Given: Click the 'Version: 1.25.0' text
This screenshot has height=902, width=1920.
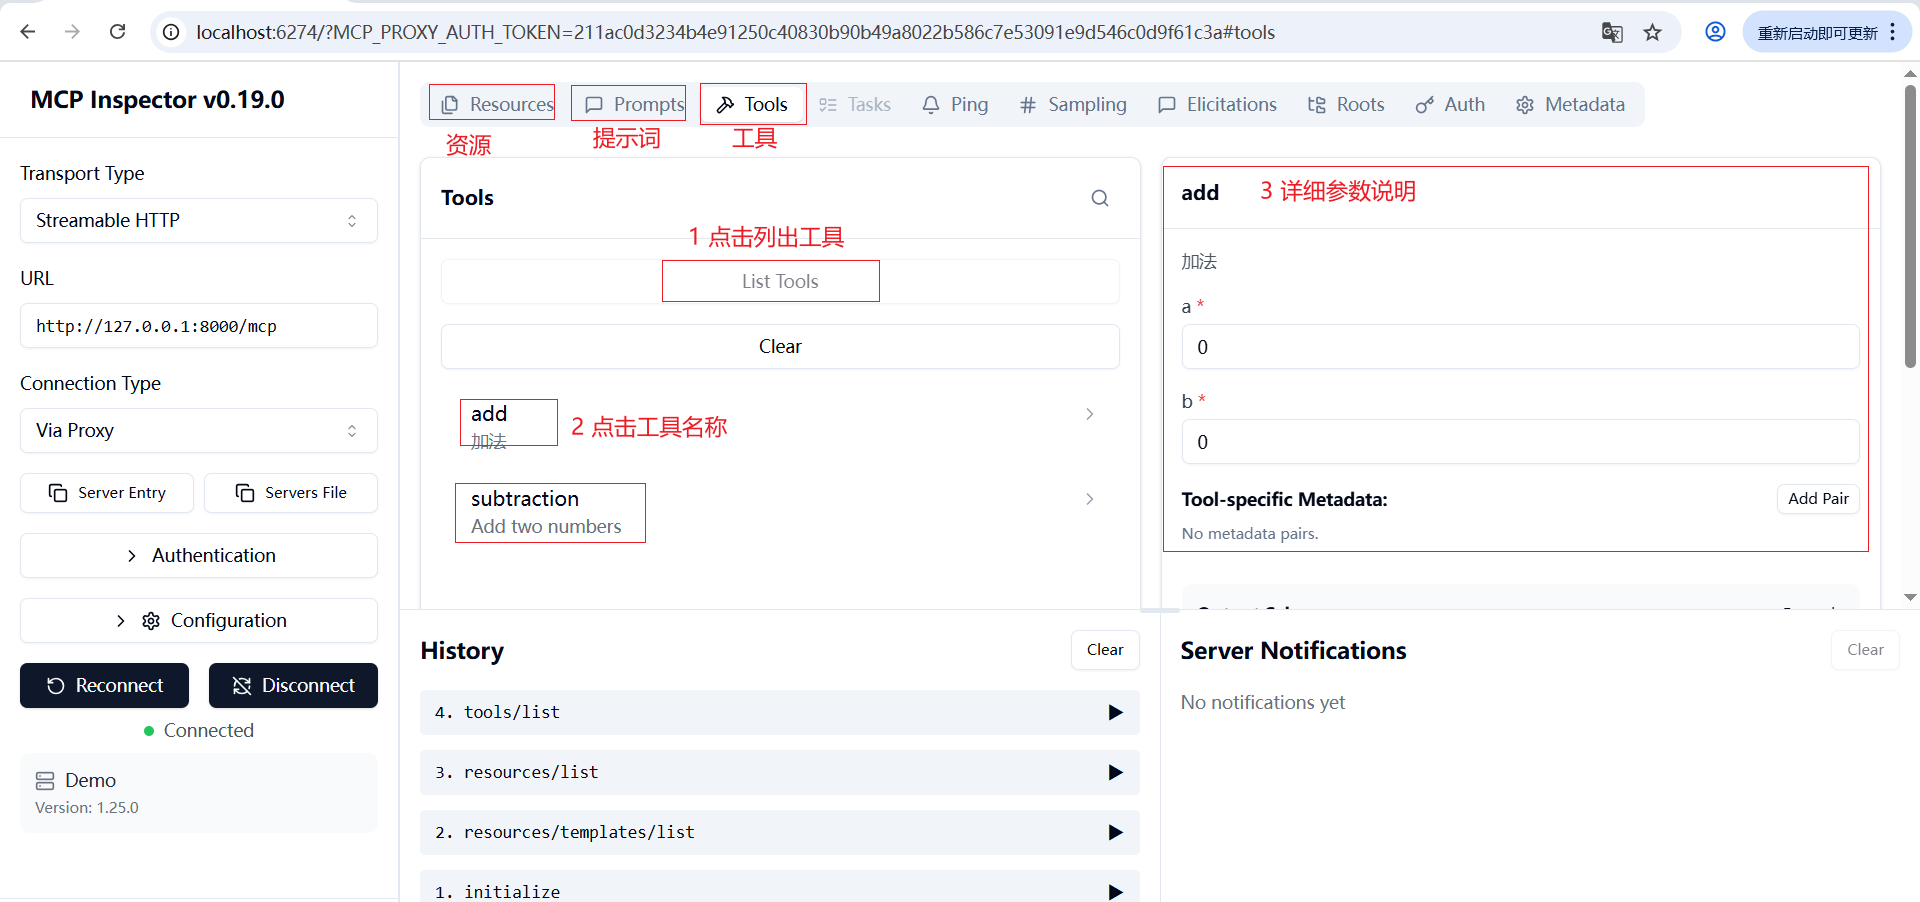Looking at the screenshot, I should [87, 807].
